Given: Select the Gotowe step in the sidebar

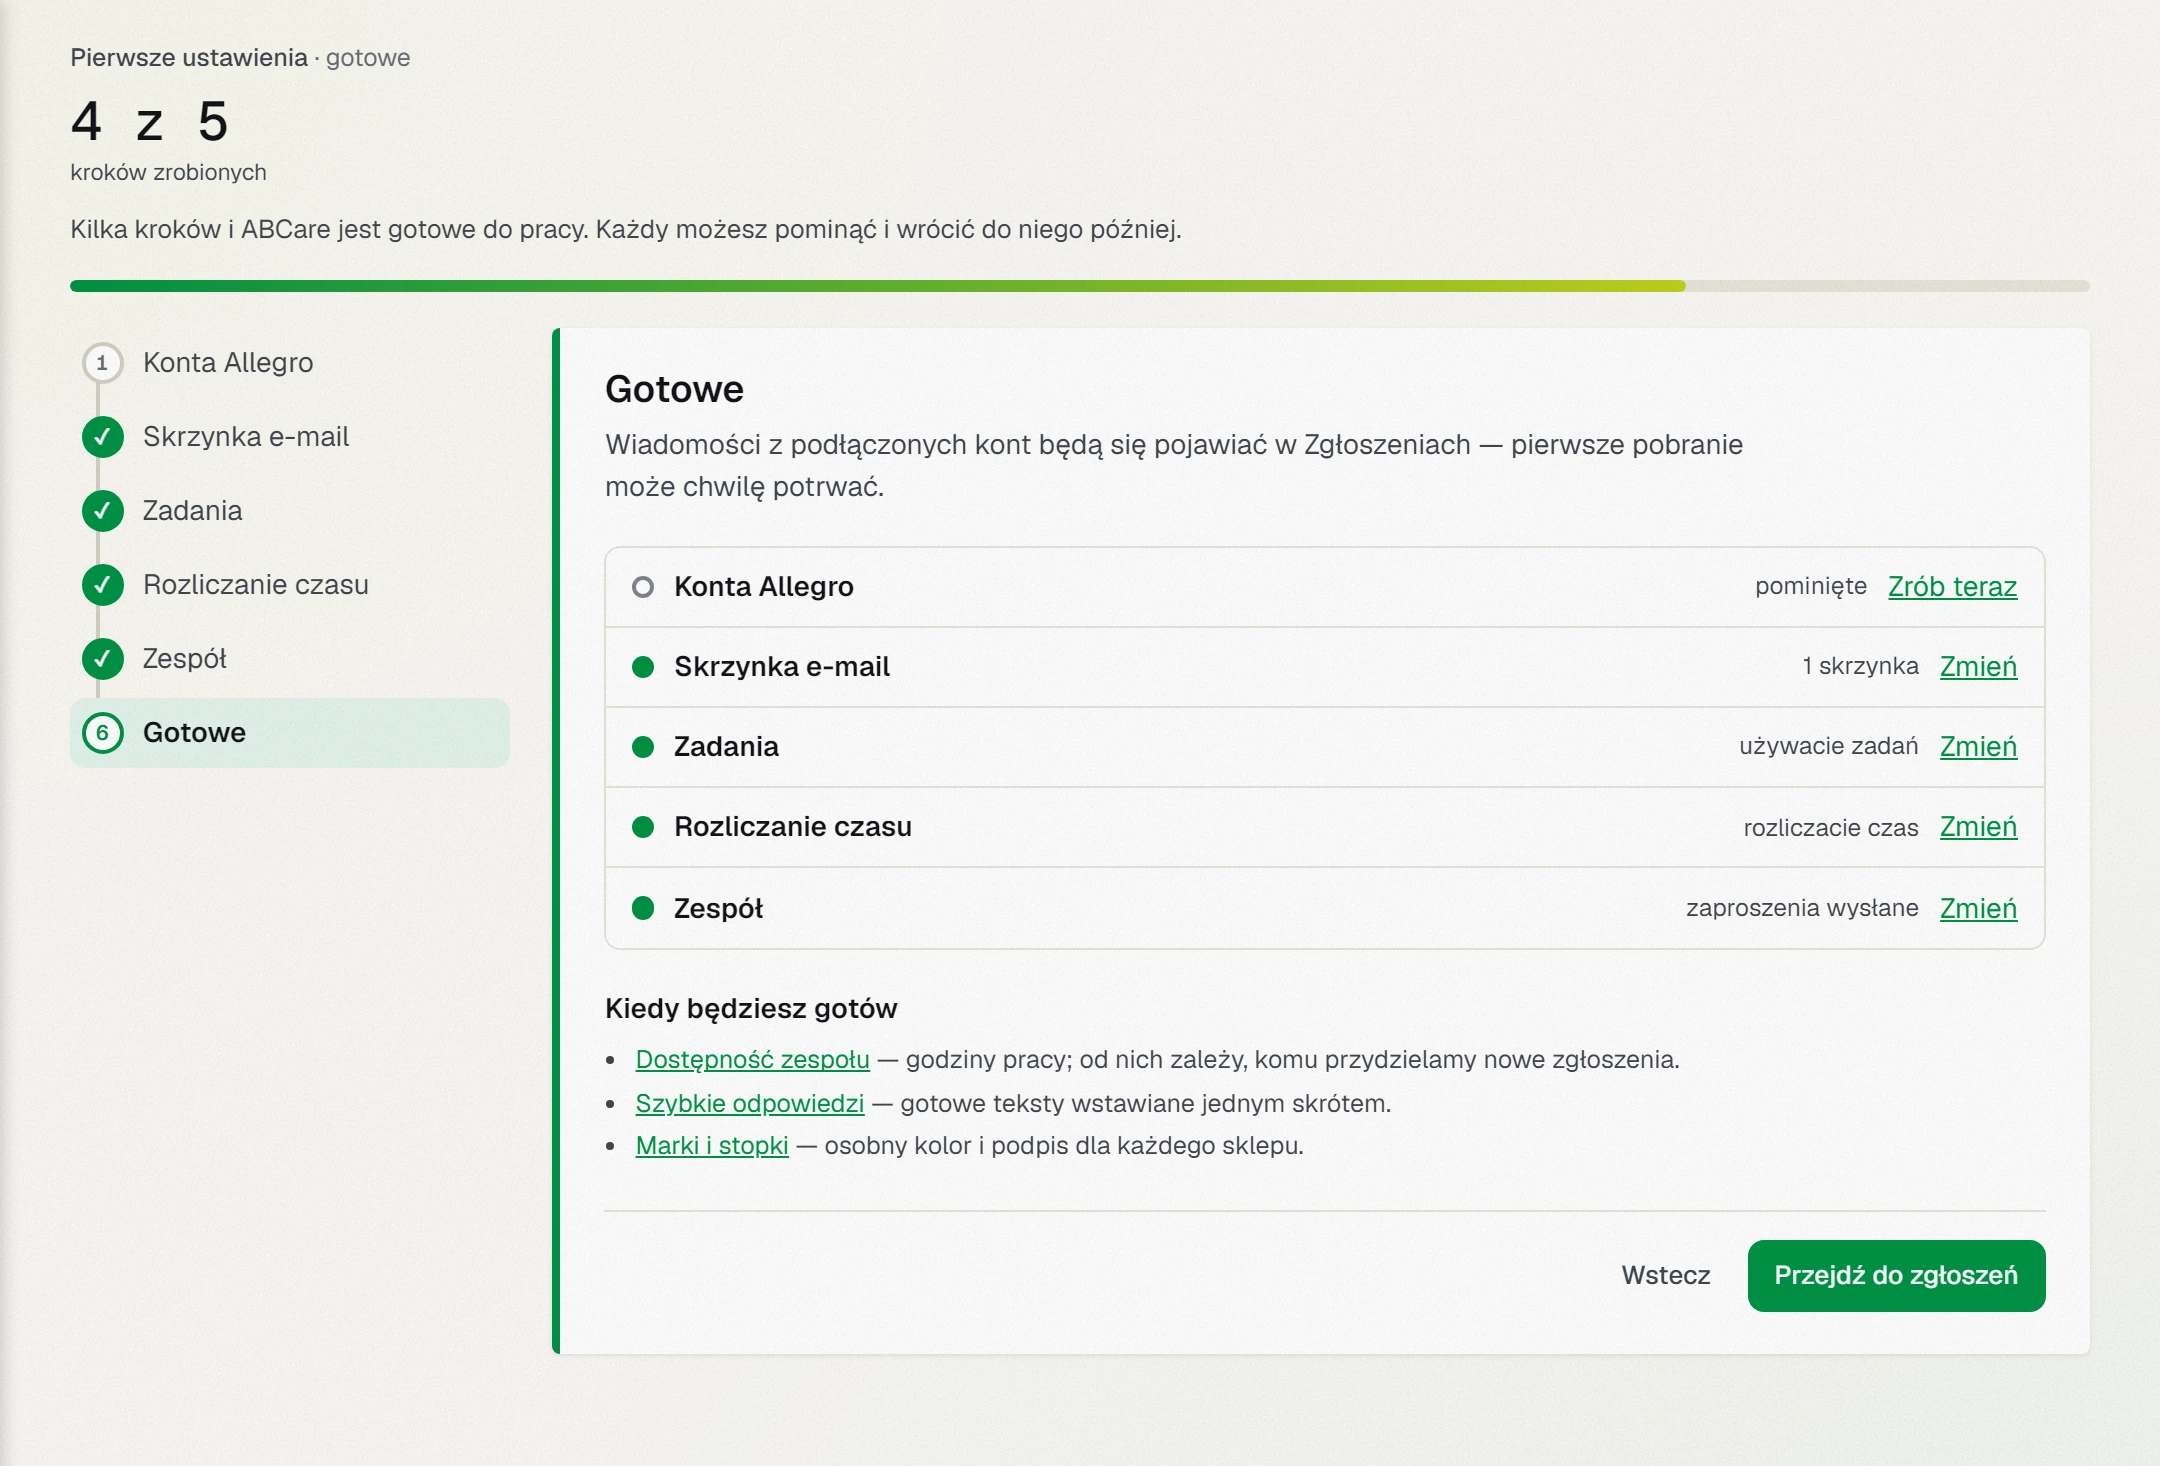Looking at the screenshot, I should click(x=290, y=733).
